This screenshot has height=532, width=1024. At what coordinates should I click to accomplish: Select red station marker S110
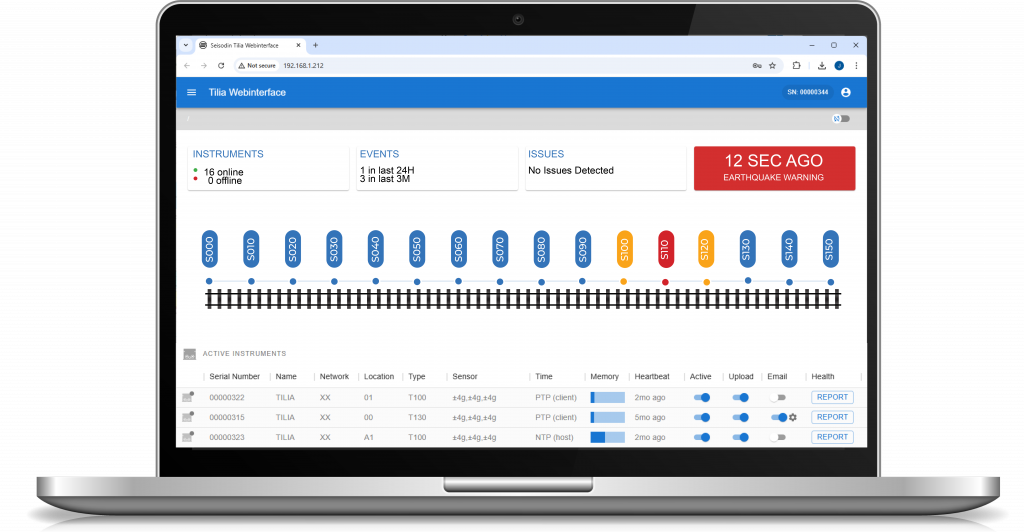click(x=665, y=249)
